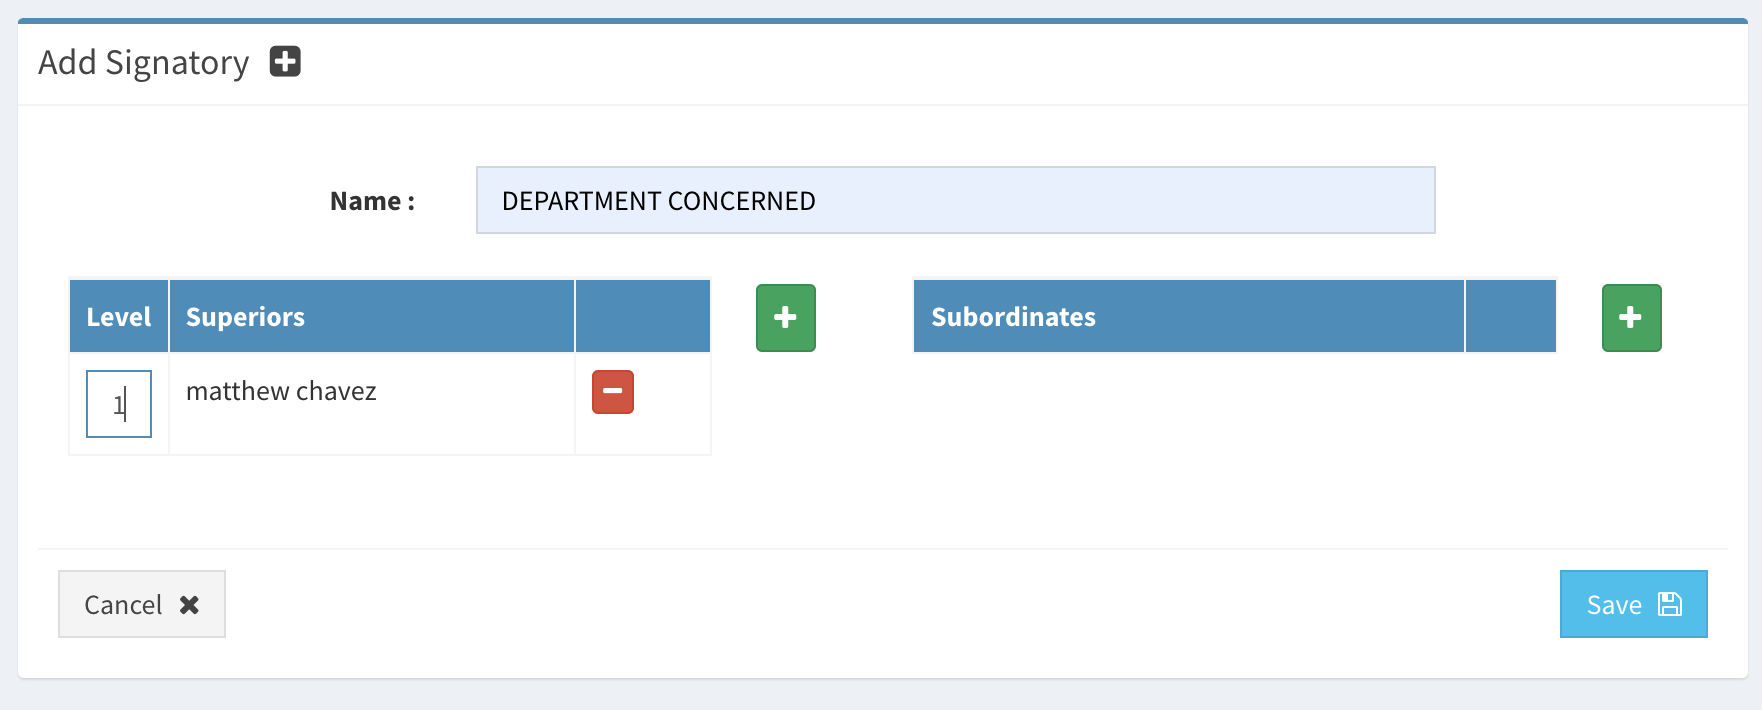The image size is (1762, 710).
Task: Click the blank header cell right of Superiors
Action: (642, 317)
